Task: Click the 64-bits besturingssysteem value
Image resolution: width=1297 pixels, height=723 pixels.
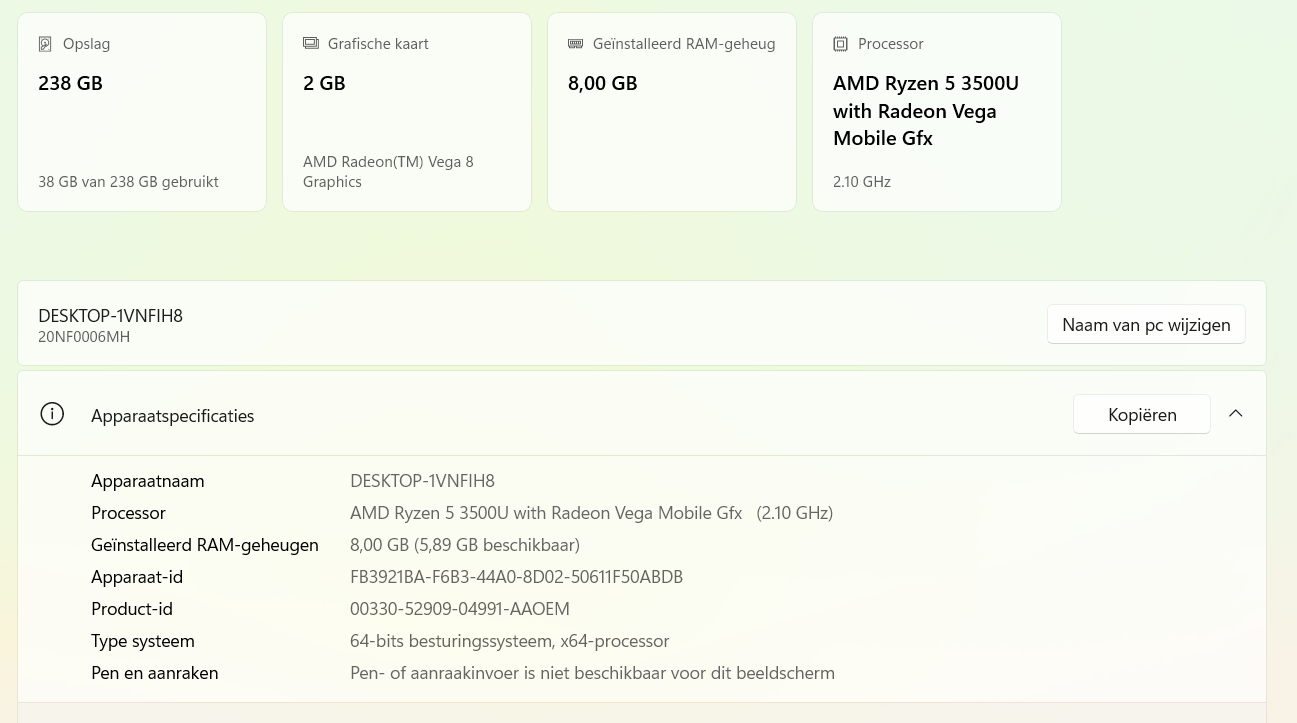Action: tap(510, 641)
